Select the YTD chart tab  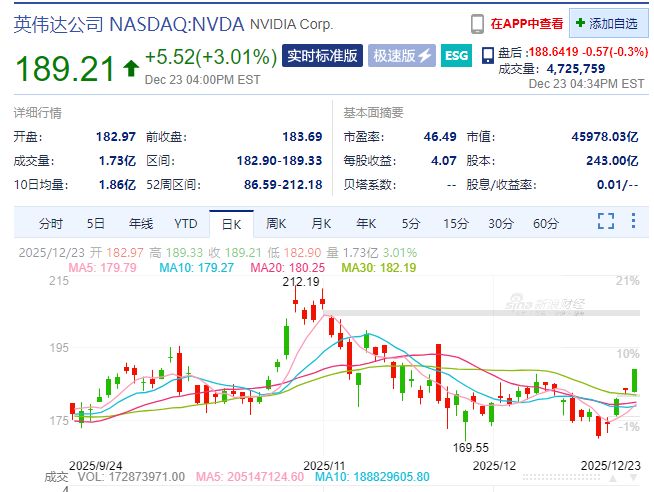pyautogui.click(x=185, y=223)
